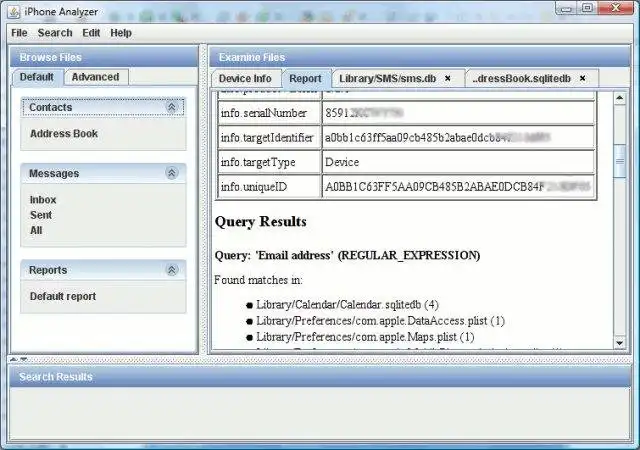Click the split pane collapse-up arrow

tap(13, 359)
